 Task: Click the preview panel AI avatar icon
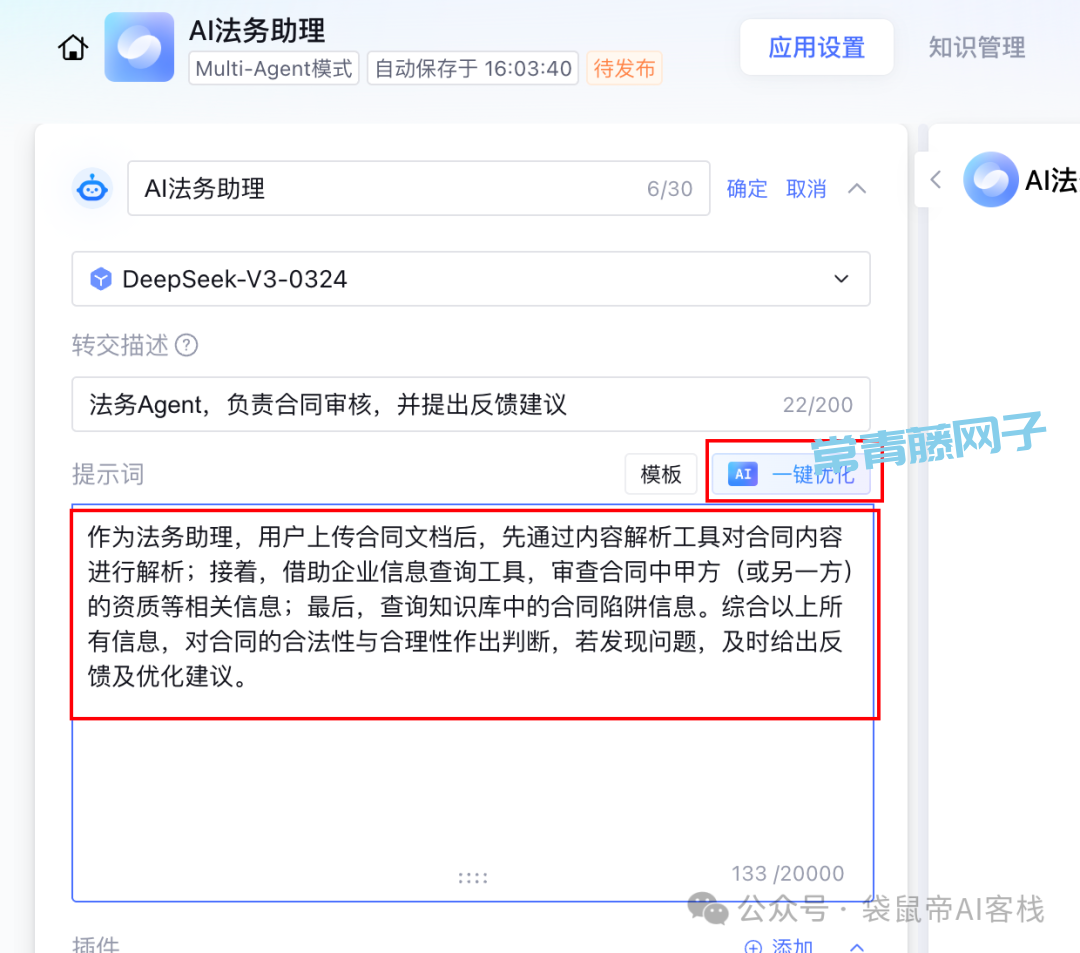tap(990, 180)
